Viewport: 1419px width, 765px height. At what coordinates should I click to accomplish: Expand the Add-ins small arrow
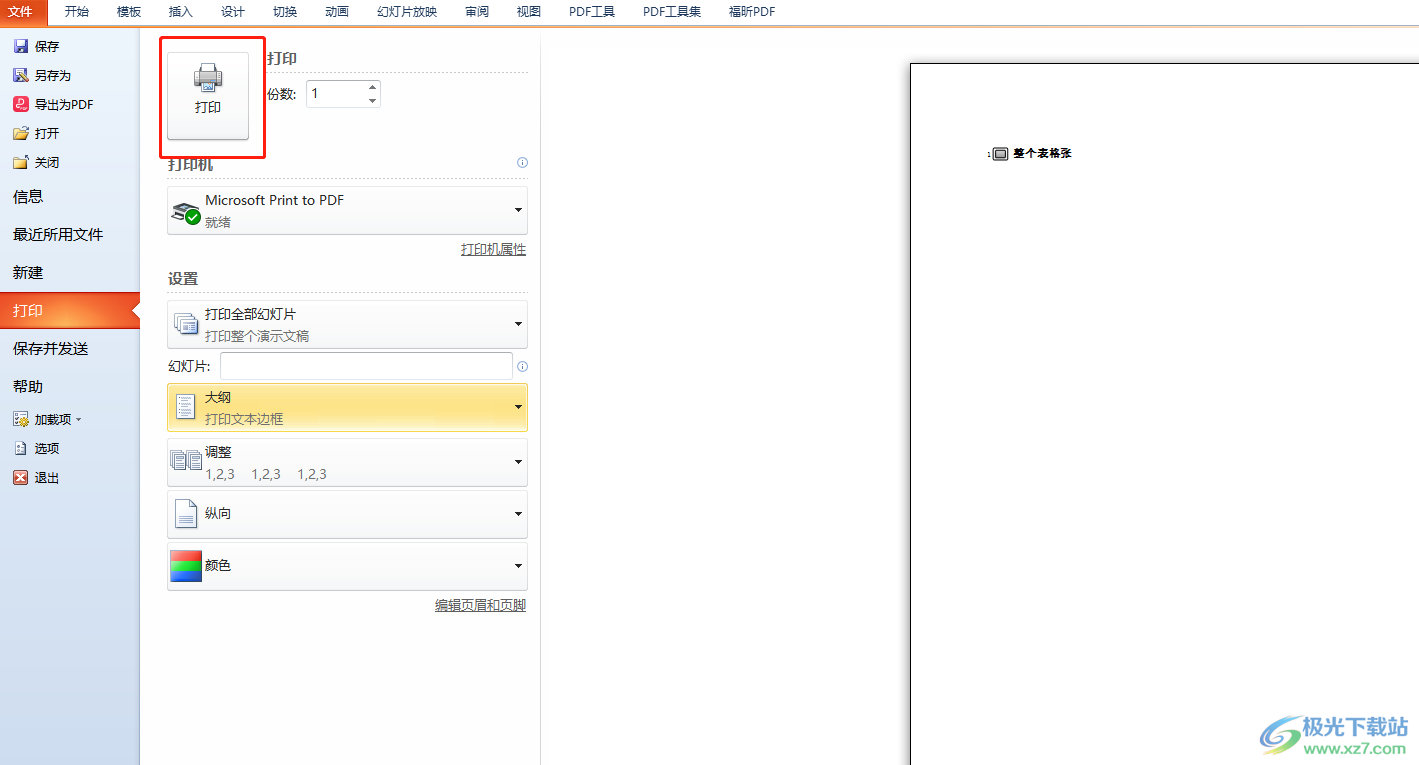(79, 420)
